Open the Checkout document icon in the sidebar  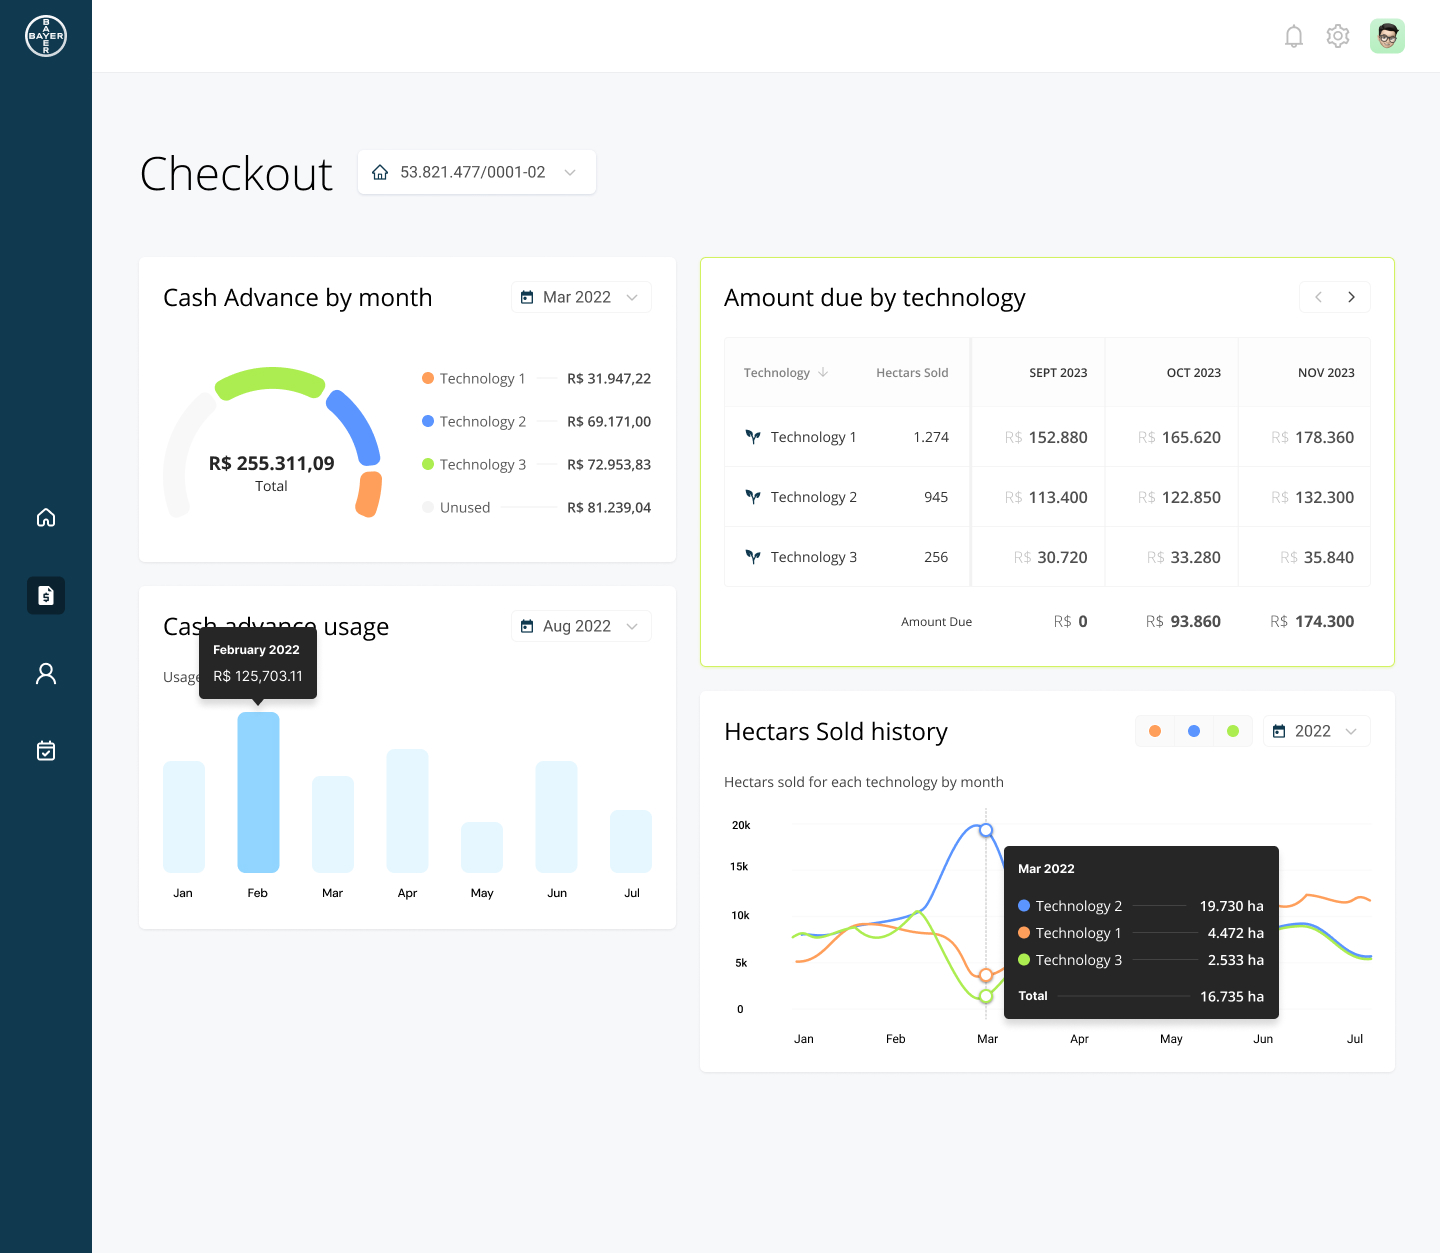[x=46, y=595]
